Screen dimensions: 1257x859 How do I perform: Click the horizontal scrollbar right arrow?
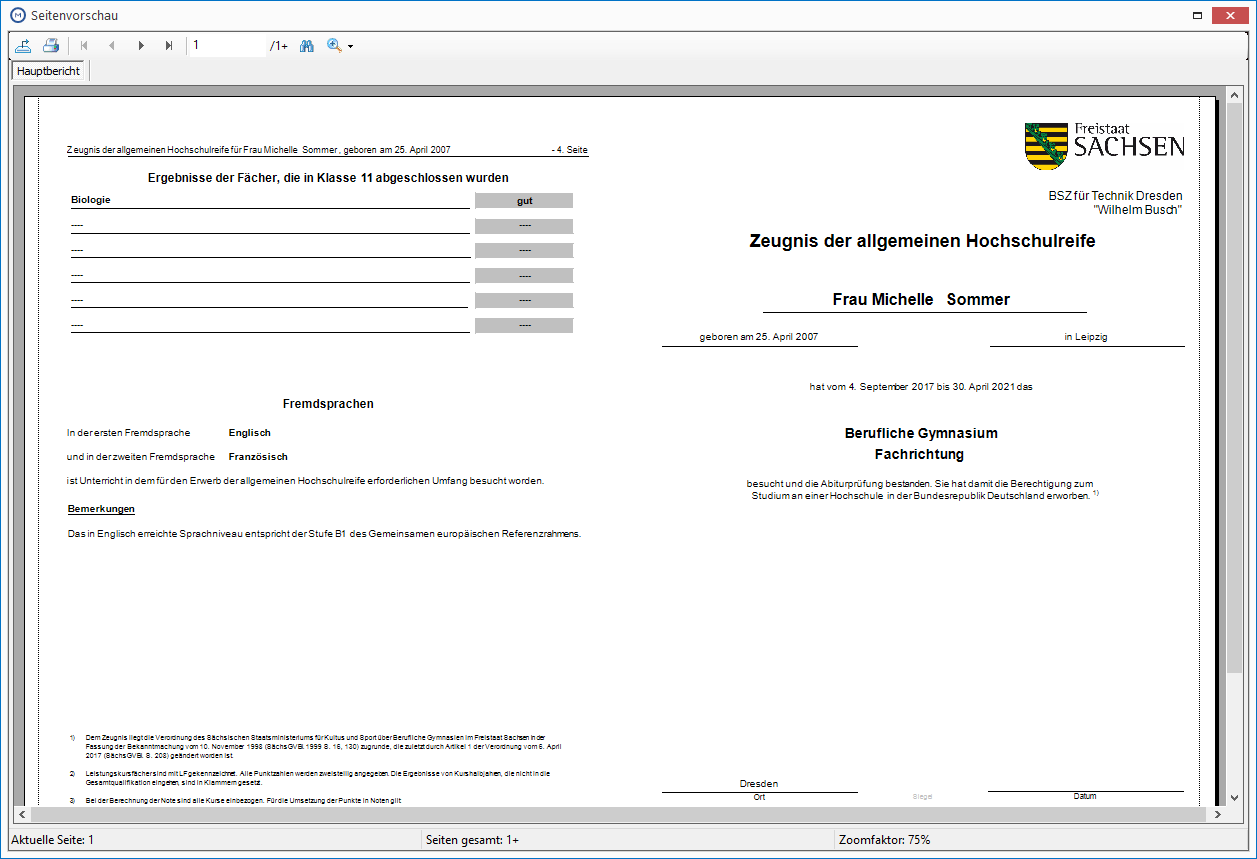(1217, 814)
